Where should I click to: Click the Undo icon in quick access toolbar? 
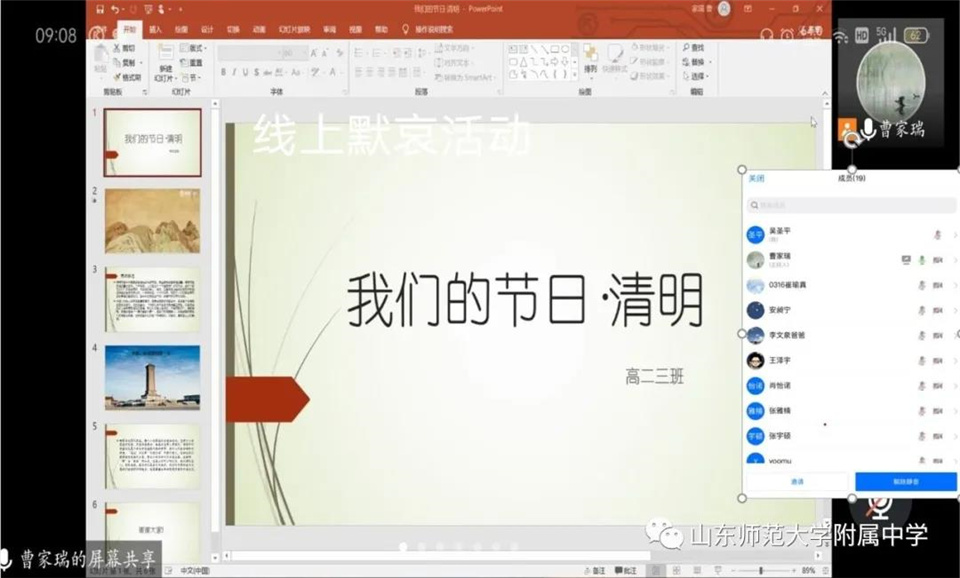pyautogui.click(x=117, y=9)
